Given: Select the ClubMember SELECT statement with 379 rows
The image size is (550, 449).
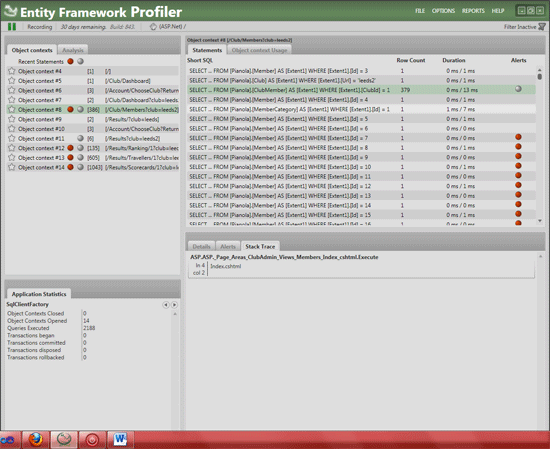Looking at the screenshot, I should (x=361, y=90).
